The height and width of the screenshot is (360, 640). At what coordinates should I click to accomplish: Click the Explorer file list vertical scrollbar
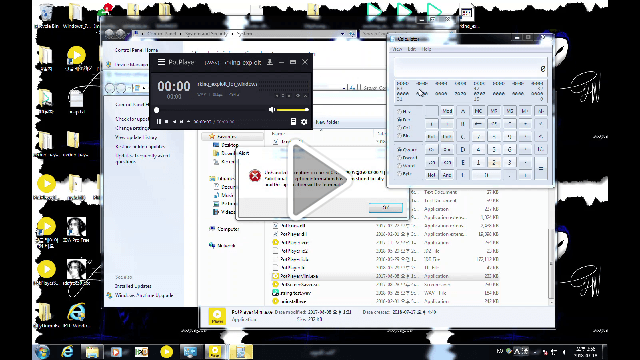point(551,263)
